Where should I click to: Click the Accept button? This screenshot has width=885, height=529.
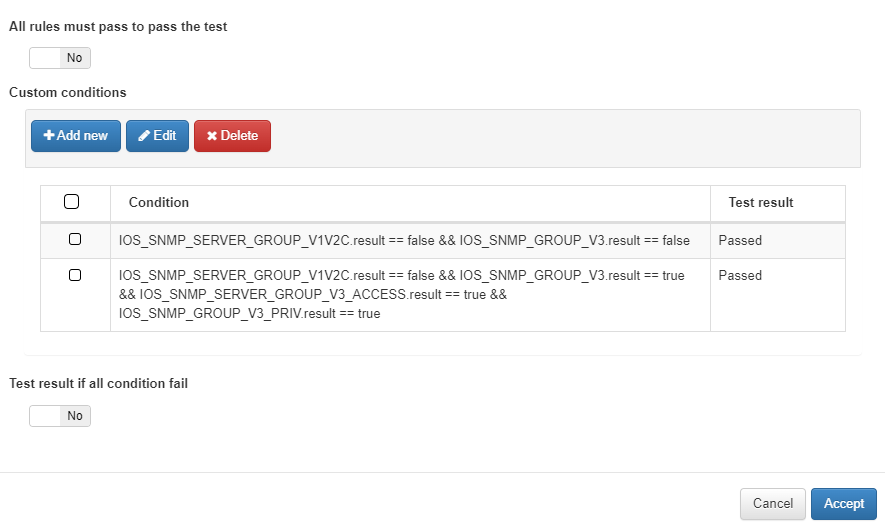[843, 504]
